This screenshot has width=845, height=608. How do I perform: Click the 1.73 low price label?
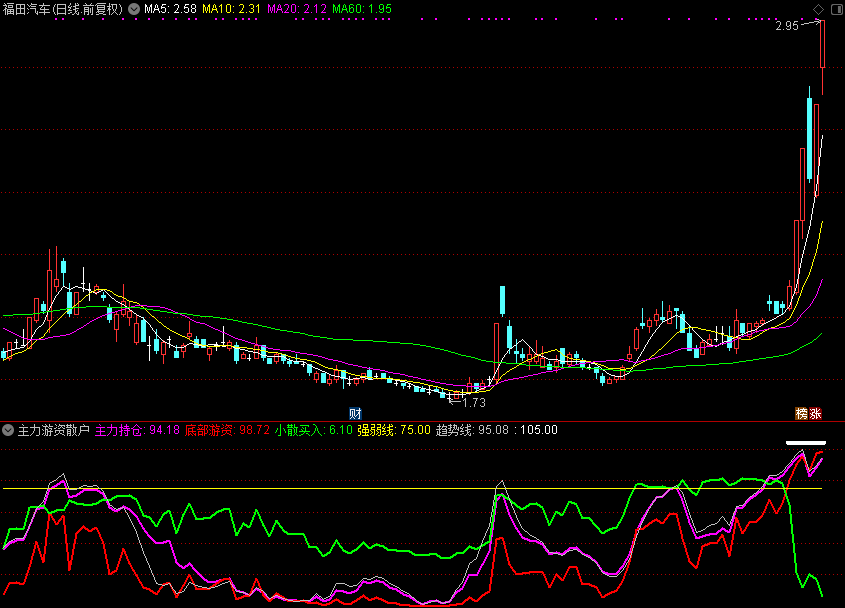pyautogui.click(x=473, y=402)
